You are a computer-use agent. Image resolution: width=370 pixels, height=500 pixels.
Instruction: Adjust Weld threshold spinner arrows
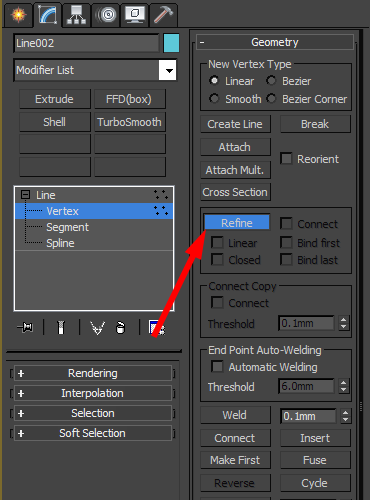345,416
